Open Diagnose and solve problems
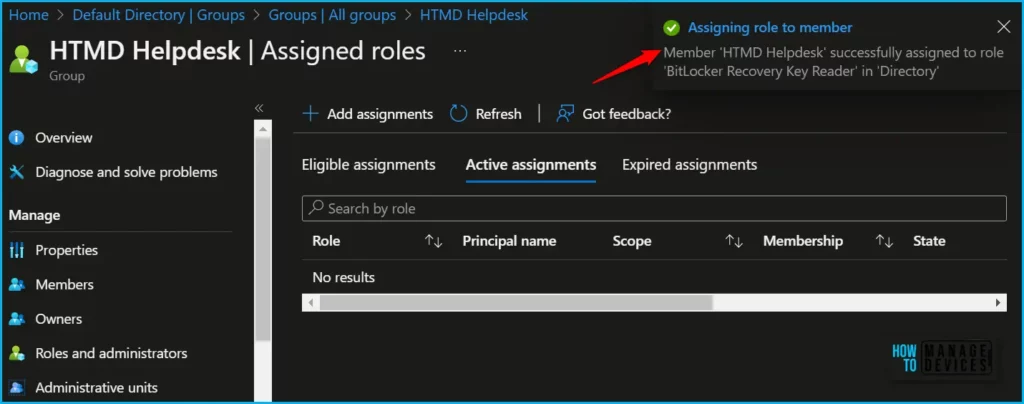The width and height of the screenshot is (1024, 404). 126,172
